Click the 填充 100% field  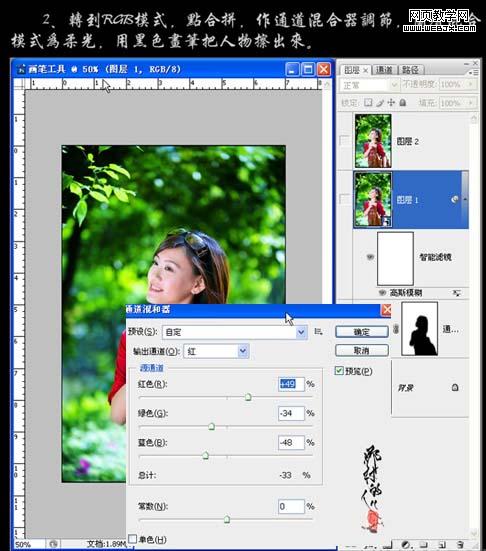pyautogui.click(x=453, y=103)
